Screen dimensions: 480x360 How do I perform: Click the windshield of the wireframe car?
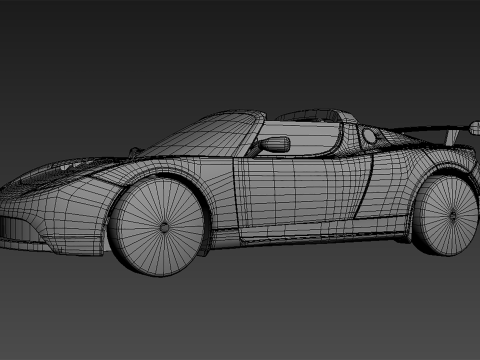(203, 135)
